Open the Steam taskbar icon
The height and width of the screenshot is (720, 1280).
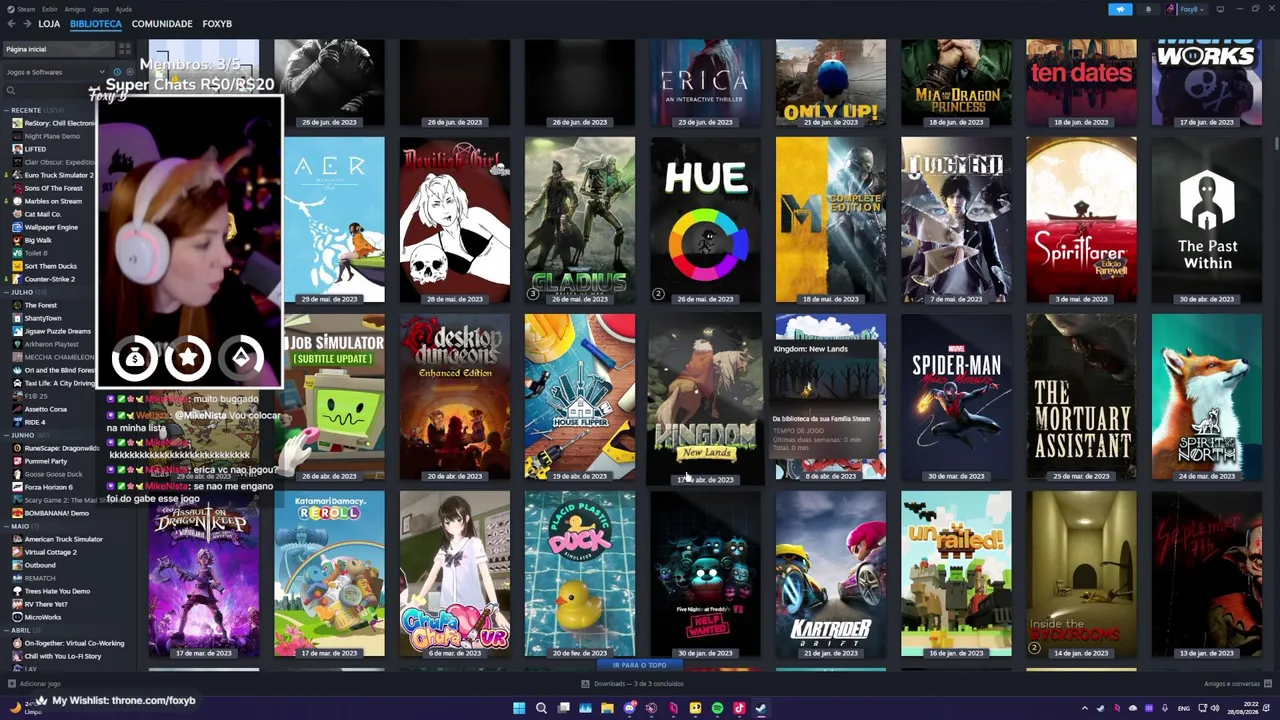coord(761,708)
